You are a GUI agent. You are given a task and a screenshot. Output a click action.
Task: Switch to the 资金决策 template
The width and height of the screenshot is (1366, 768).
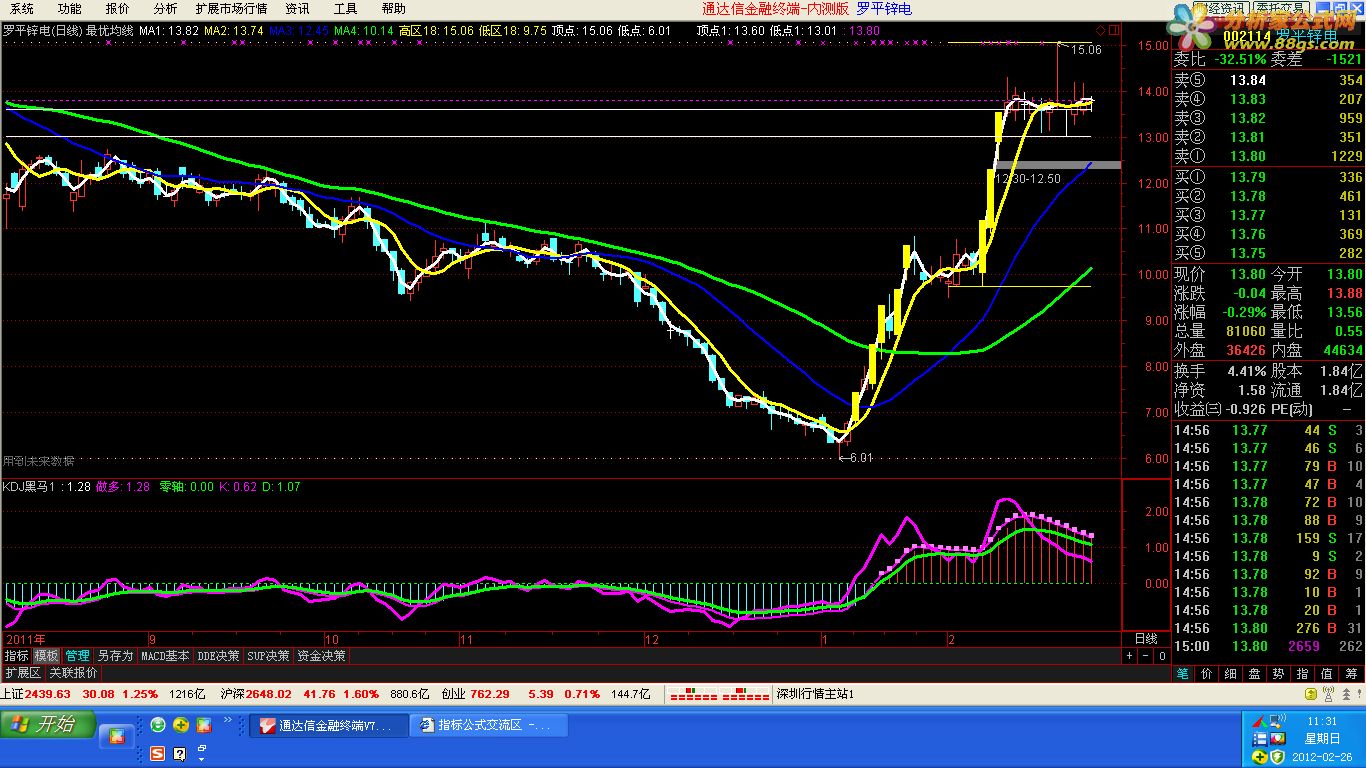click(x=321, y=656)
